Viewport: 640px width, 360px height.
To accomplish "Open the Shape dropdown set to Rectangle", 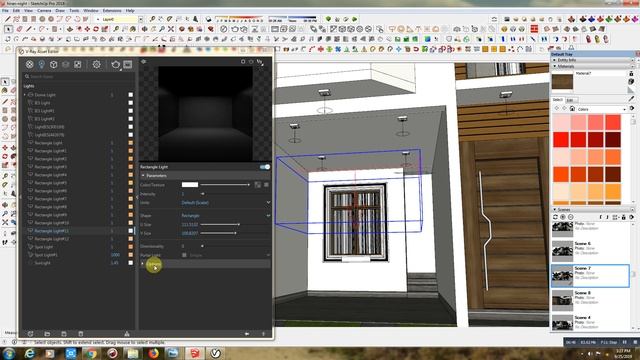I will coord(225,215).
